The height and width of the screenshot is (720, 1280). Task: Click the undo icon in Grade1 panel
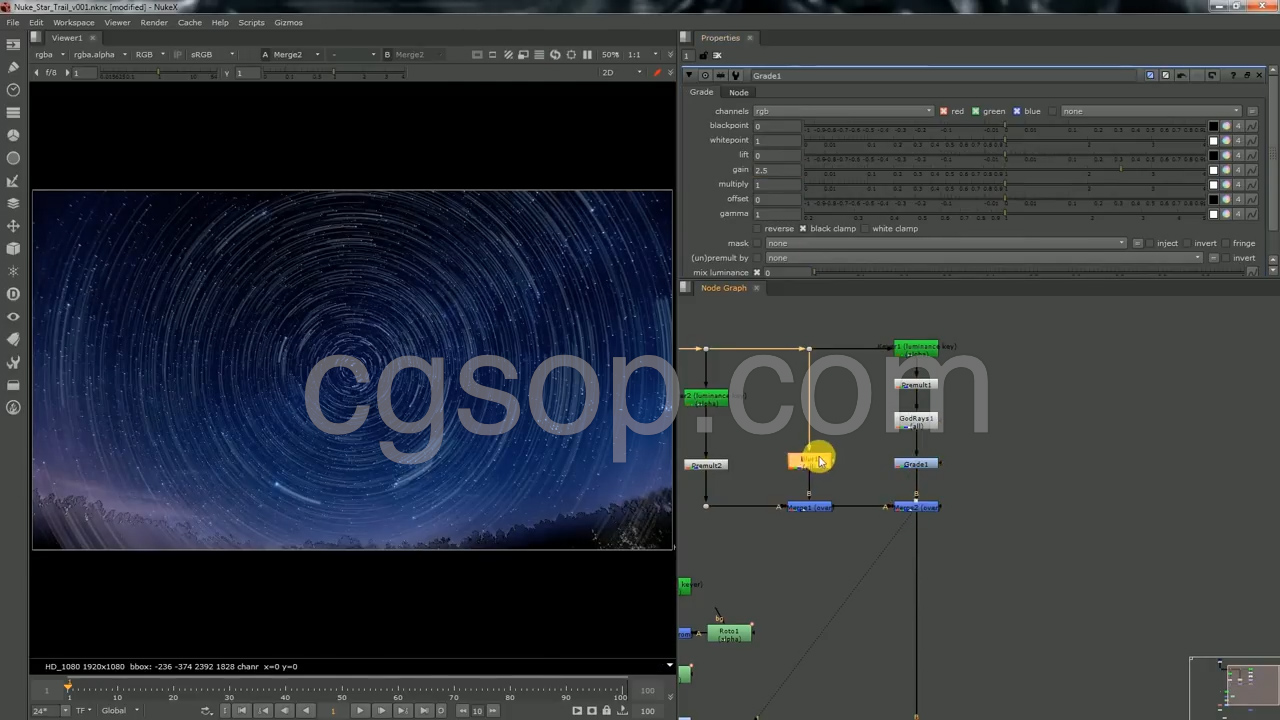tap(1182, 75)
